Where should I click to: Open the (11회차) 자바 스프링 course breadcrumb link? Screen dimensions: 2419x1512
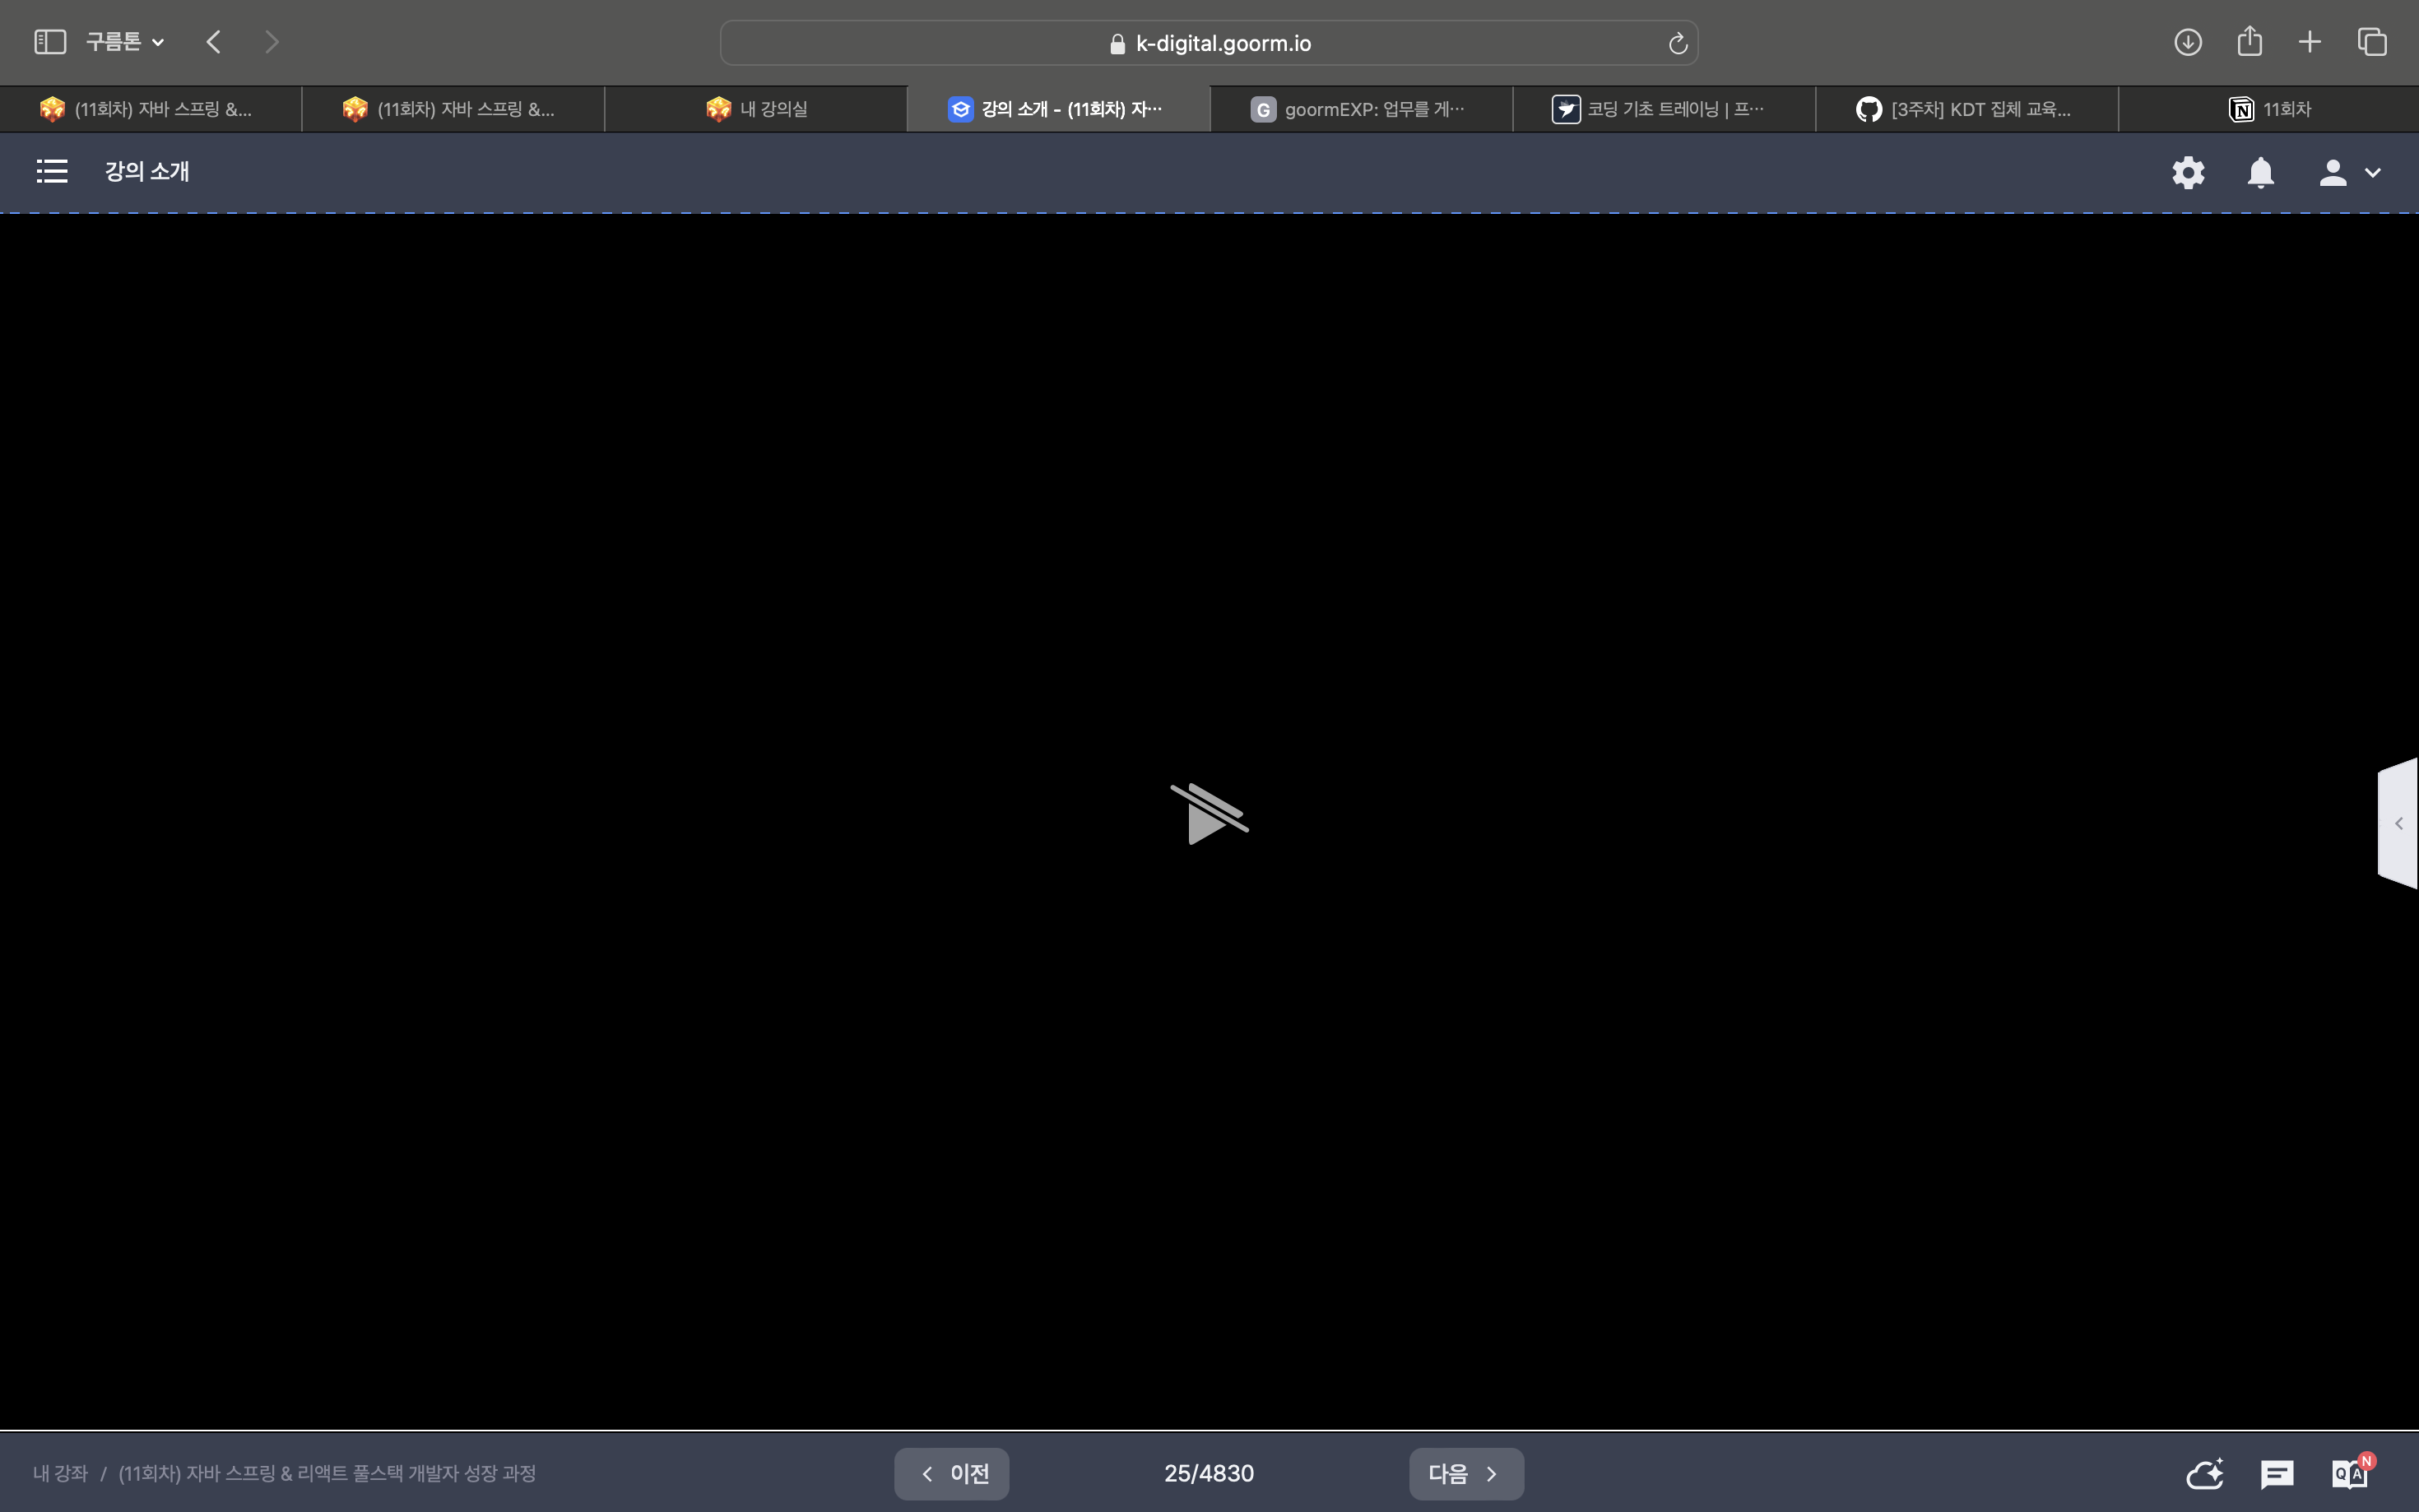tap(327, 1473)
